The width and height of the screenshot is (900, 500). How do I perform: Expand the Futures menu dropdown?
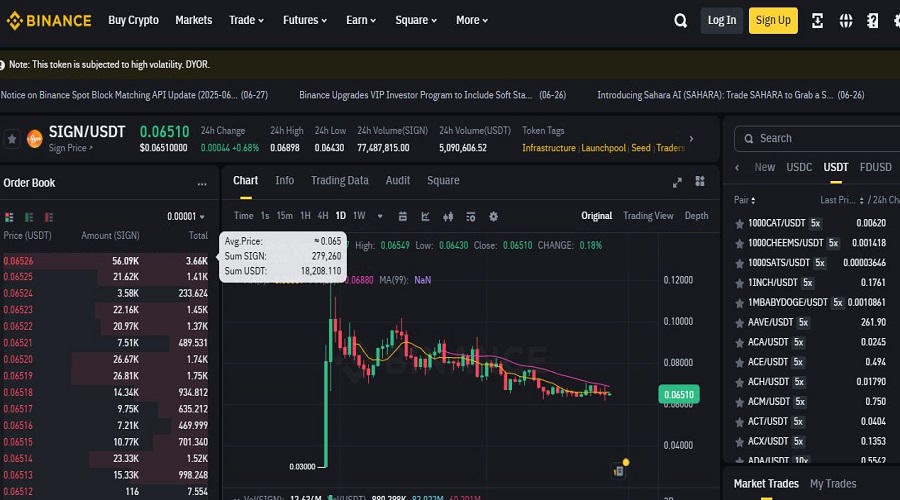pos(305,20)
